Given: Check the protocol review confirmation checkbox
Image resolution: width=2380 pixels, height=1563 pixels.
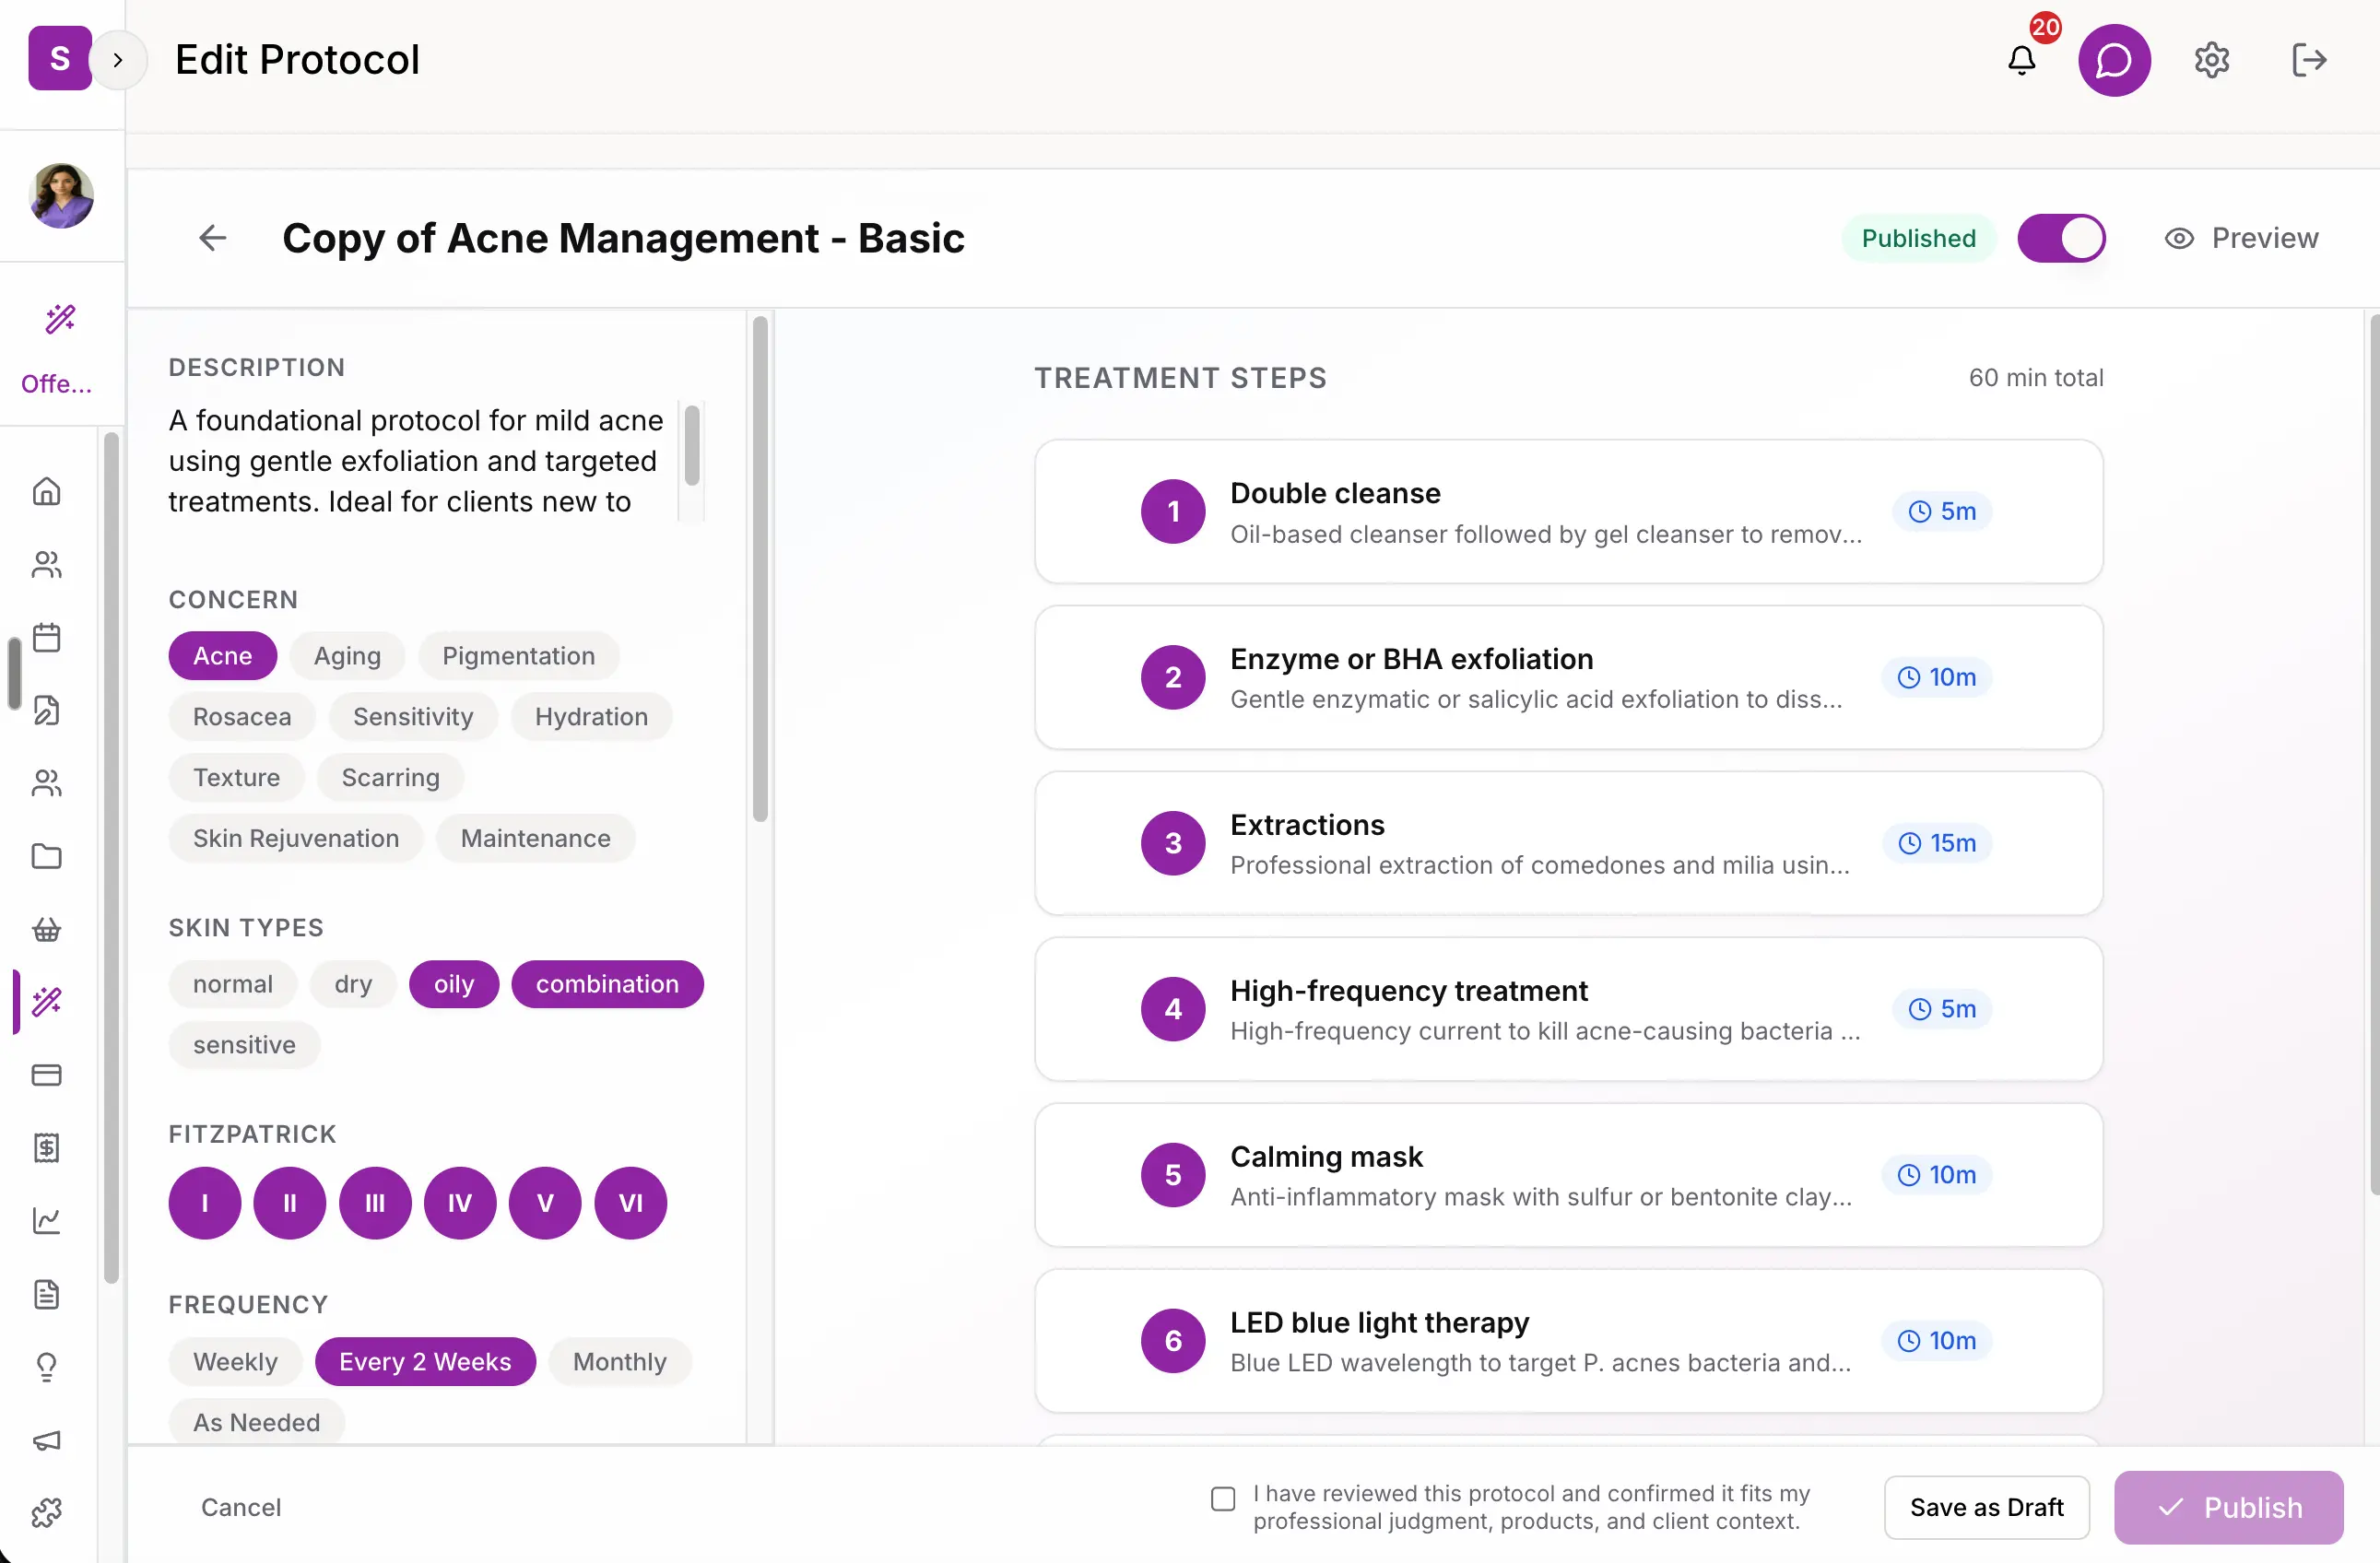Looking at the screenshot, I should [1222, 1498].
